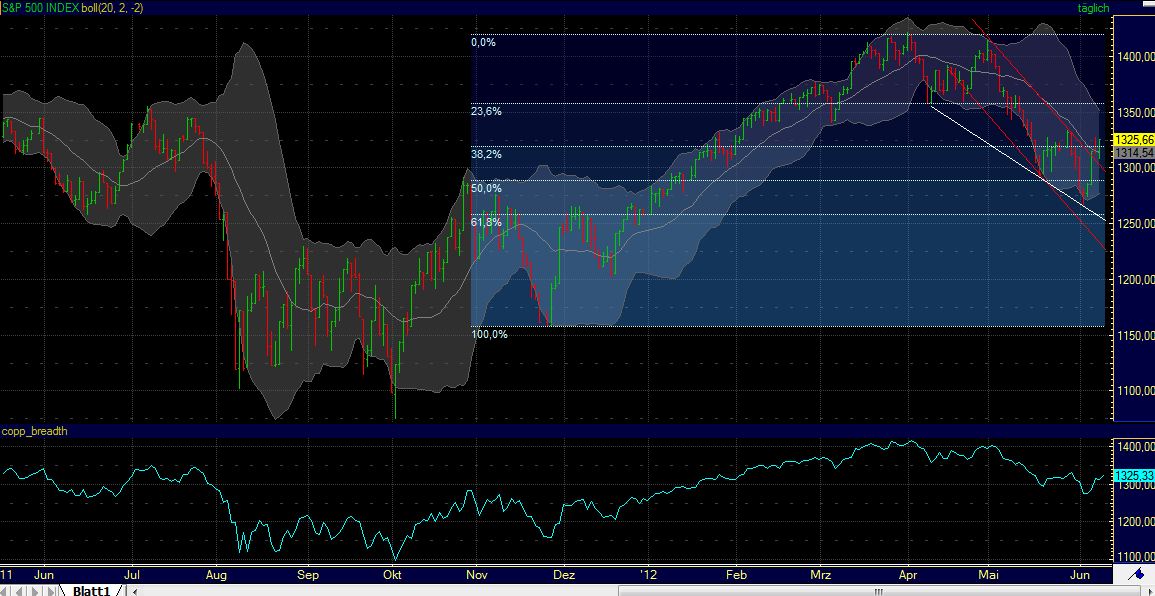Click the small left chevron beside Blatt1 tab
Viewport: 1155px width, 596px height.
pyautogui.click(x=134, y=590)
